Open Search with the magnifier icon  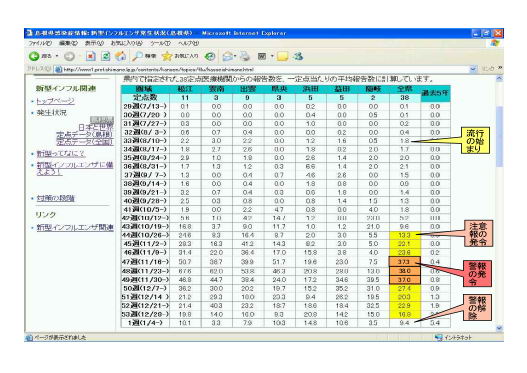point(137,56)
